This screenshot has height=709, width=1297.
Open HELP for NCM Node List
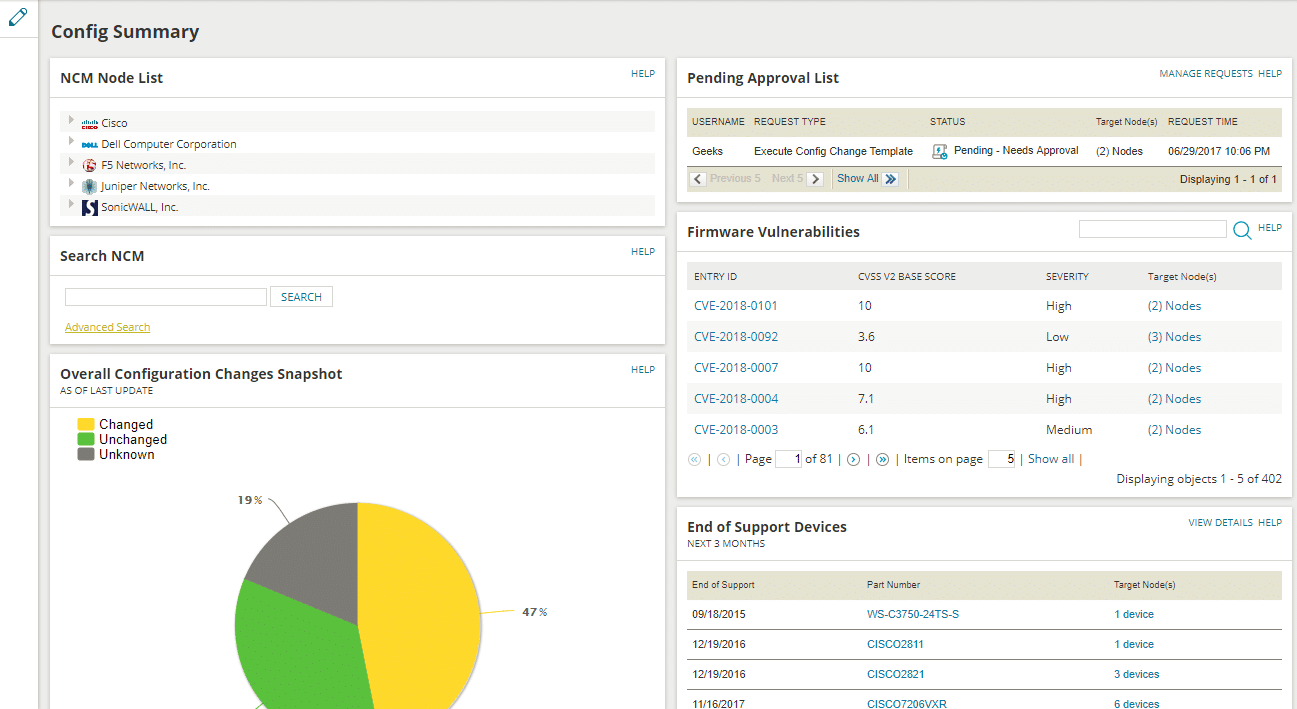(x=643, y=74)
